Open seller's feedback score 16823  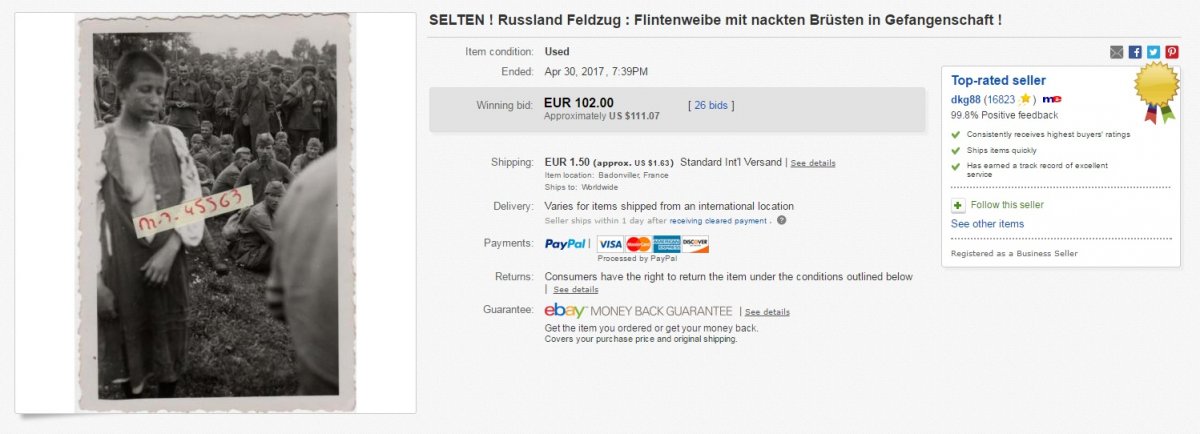pos(1001,99)
